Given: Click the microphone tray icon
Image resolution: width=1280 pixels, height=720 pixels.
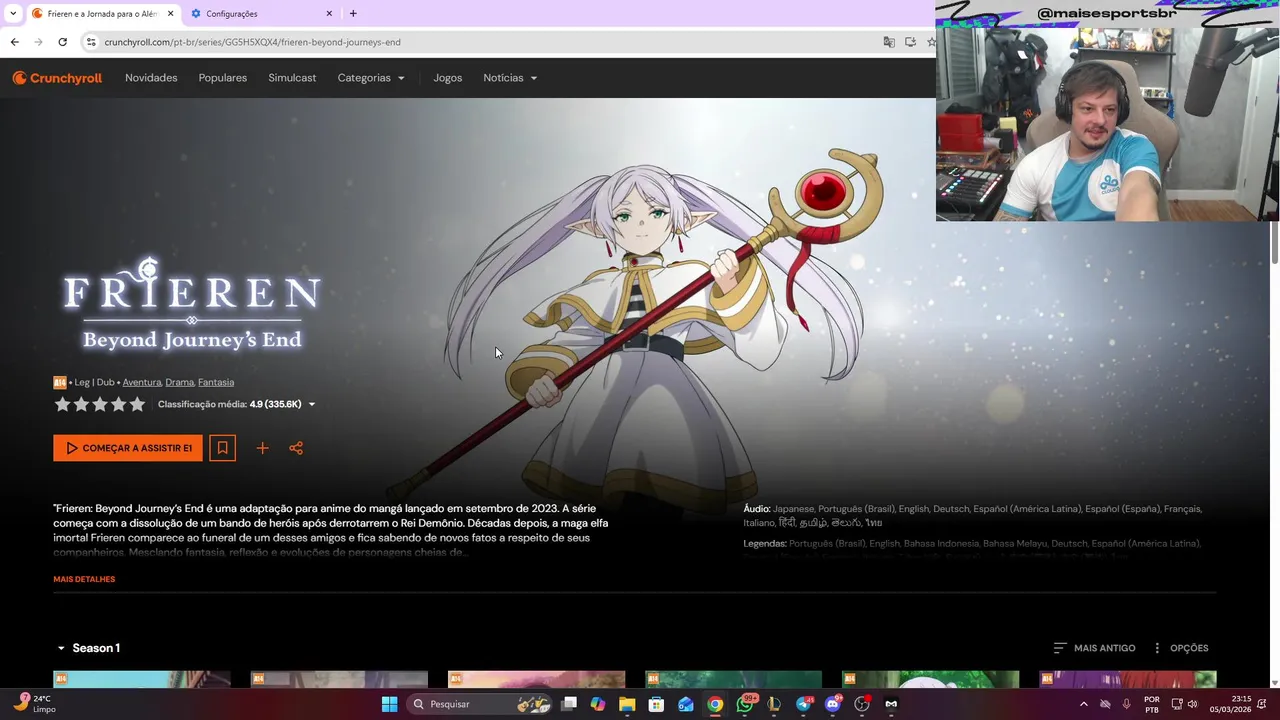Looking at the screenshot, I should [x=1127, y=704].
